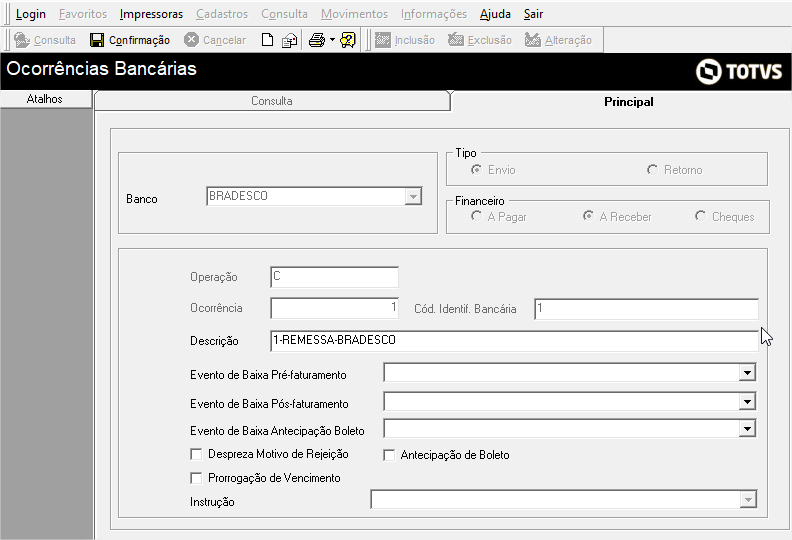Click the Sair menu item
The width and height of the screenshot is (792, 540).
pyautogui.click(x=533, y=14)
